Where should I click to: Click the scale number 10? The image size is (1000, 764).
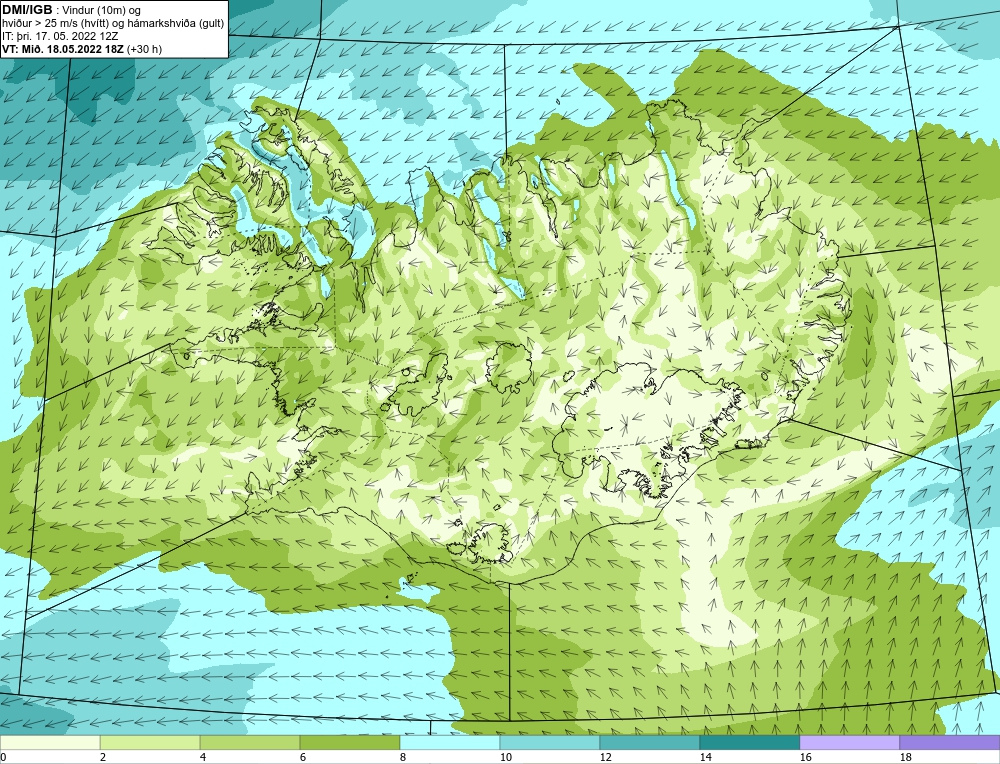pyautogui.click(x=505, y=757)
